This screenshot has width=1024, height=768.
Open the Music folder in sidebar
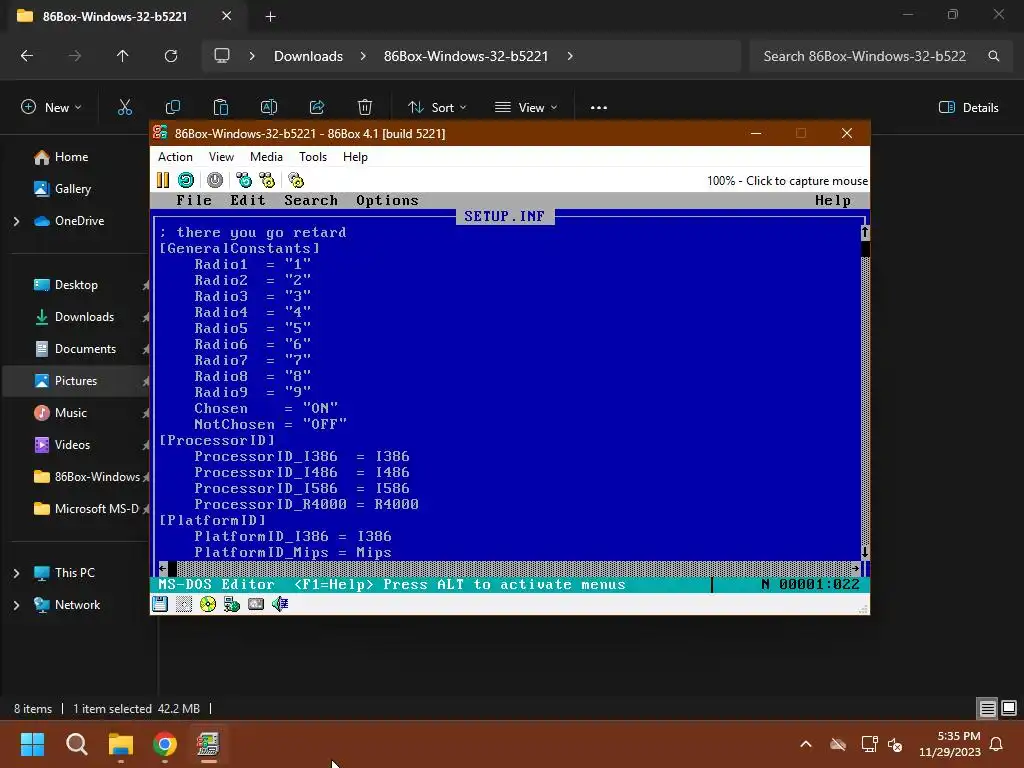(x=71, y=413)
